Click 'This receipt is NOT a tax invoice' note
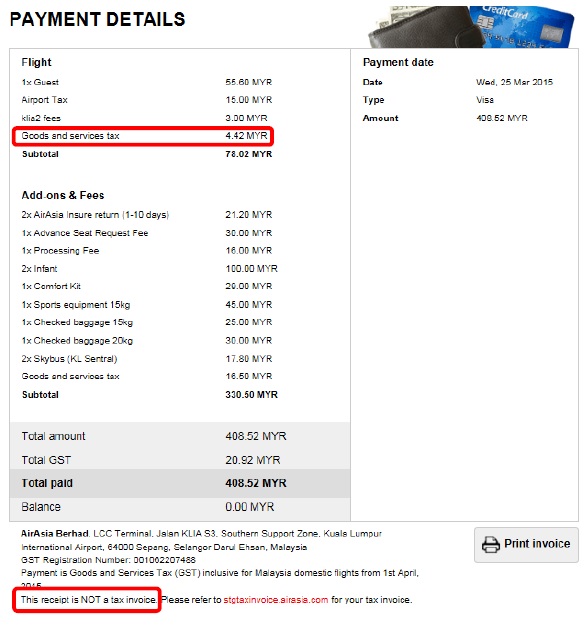Screen dimensions: 588x626 click(89, 600)
